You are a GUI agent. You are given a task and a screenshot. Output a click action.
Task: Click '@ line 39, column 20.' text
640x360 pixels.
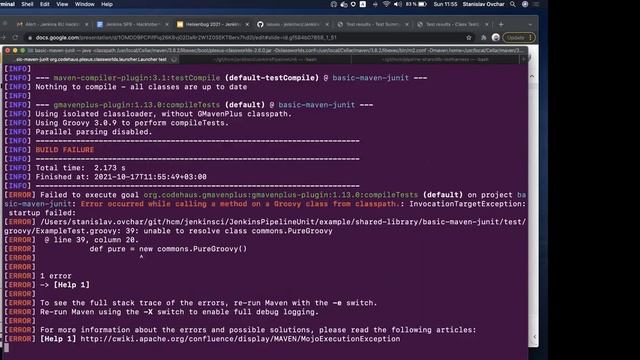pyautogui.click(x=91, y=240)
